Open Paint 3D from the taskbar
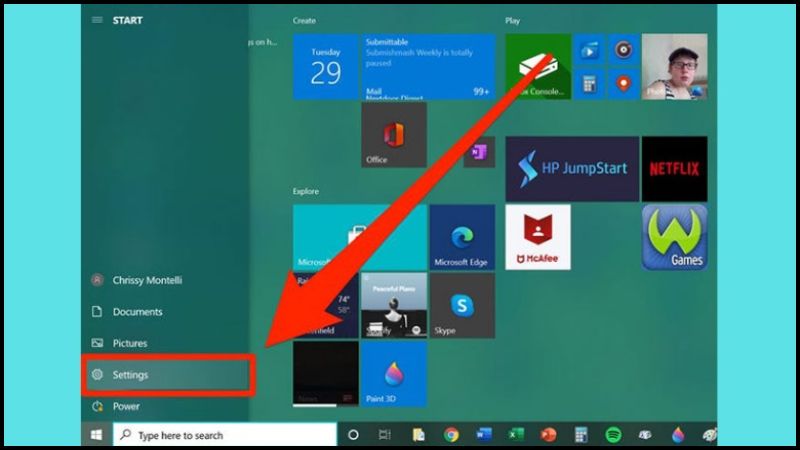Viewport: 800px width, 450px height. (678, 435)
